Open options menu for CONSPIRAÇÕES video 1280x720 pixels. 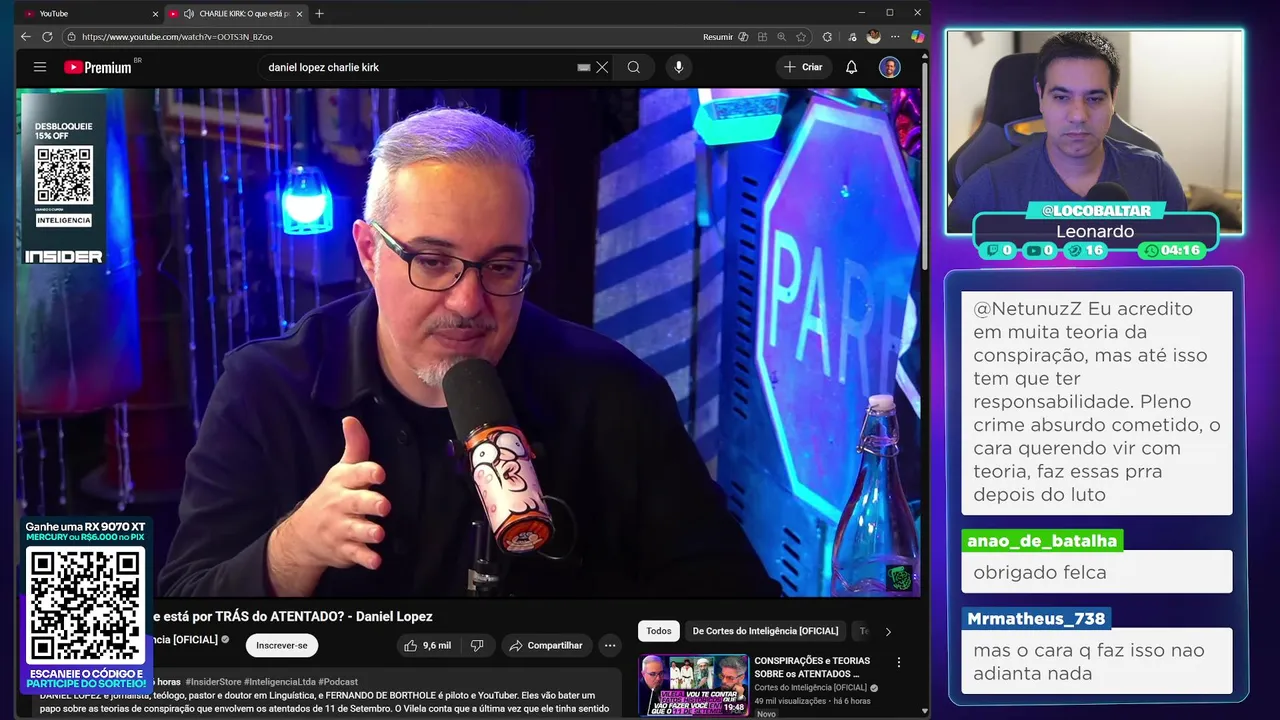click(898, 662)
